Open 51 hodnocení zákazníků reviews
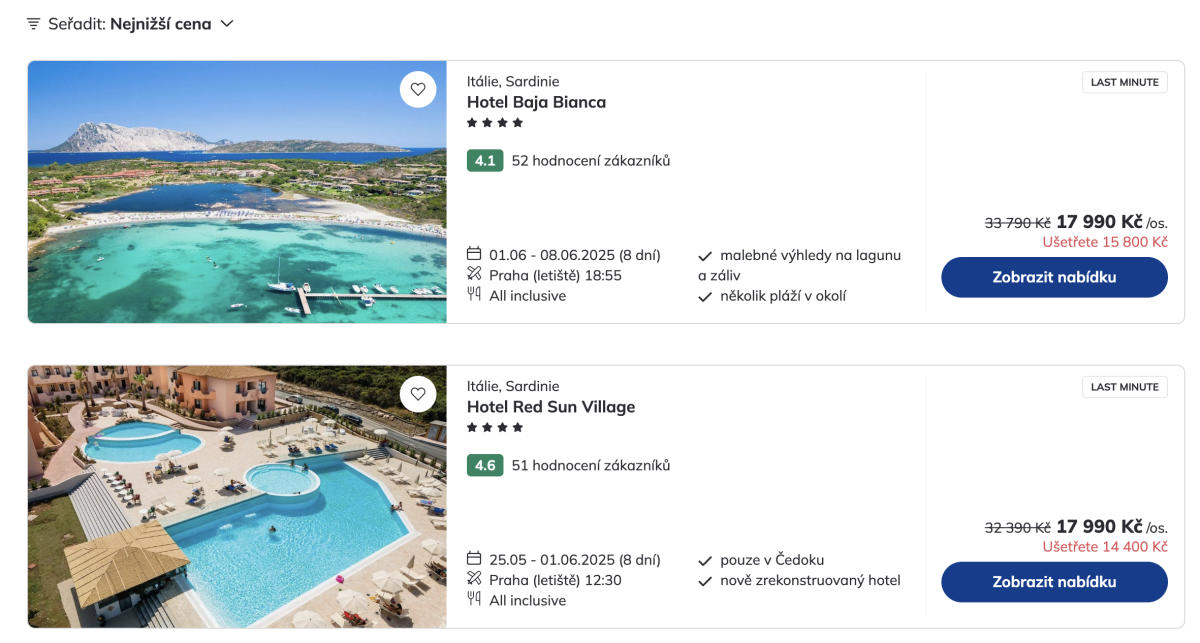 pyautogui.click(x=590, y=465)
